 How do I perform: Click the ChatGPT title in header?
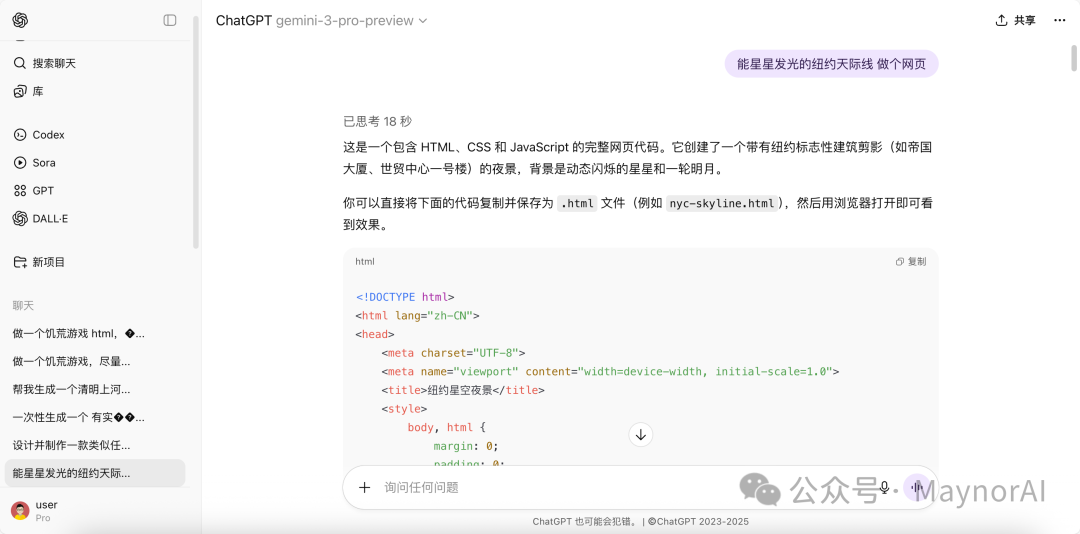coord(244,21)
